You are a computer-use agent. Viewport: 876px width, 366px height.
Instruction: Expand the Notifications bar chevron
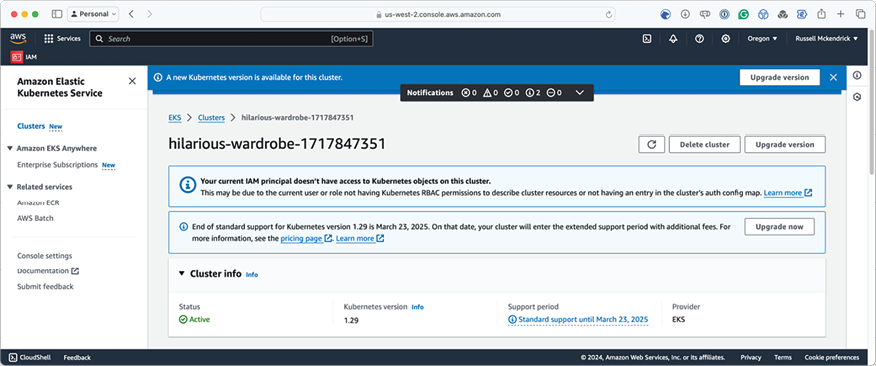coord(579,93)
